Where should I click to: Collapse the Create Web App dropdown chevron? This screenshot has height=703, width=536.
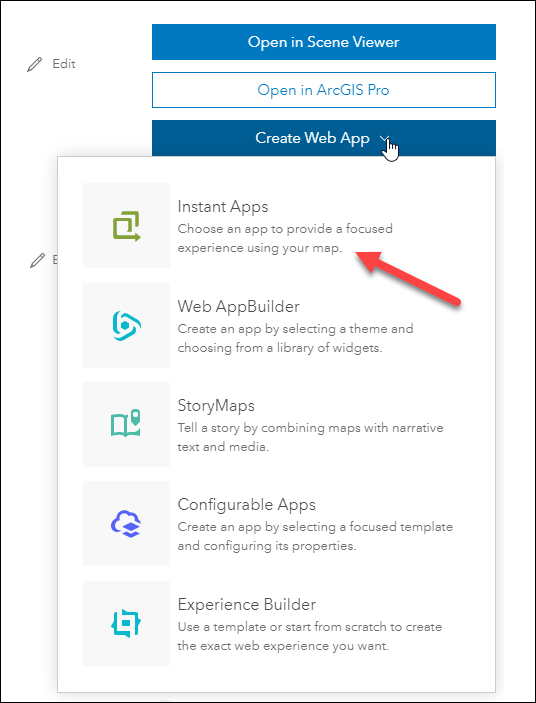(x=384, y=138)
